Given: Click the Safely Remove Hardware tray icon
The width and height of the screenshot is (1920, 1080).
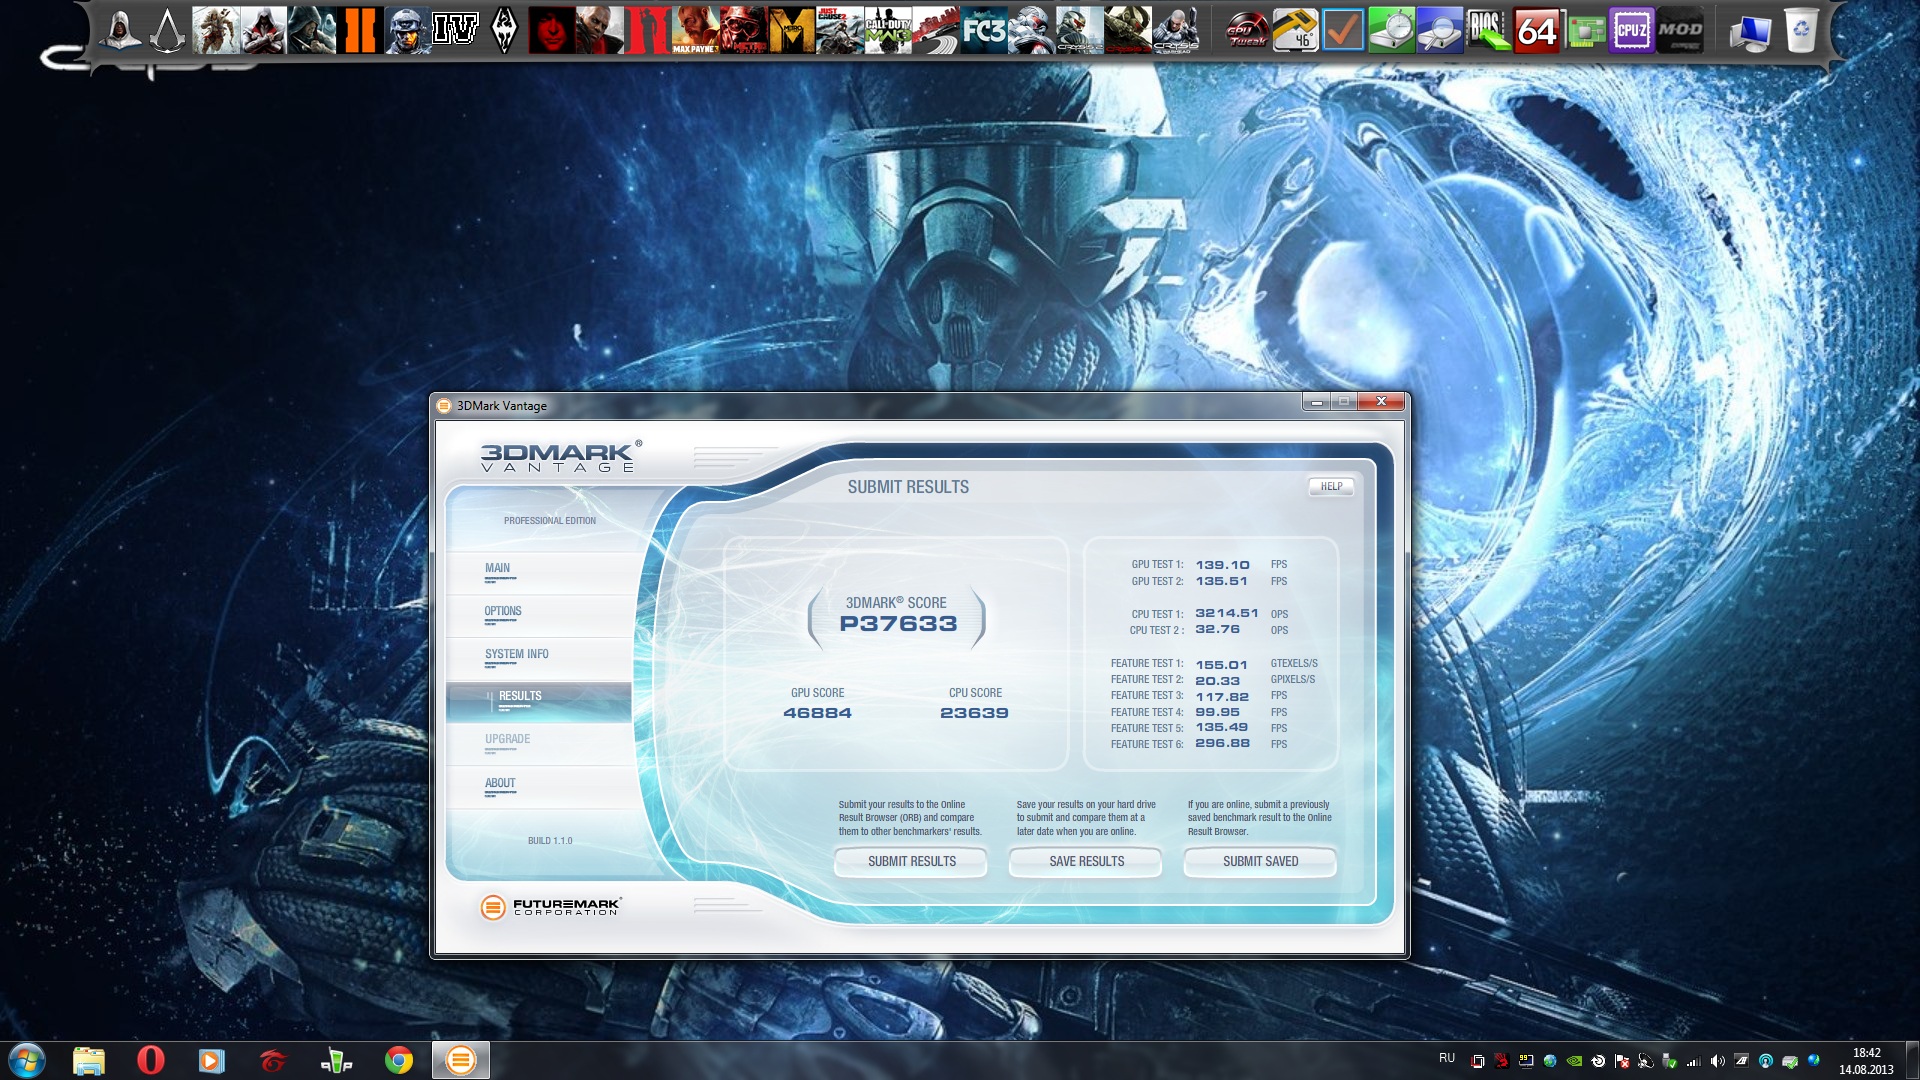Looking at the screenshot, I should click(1670, 1061).
